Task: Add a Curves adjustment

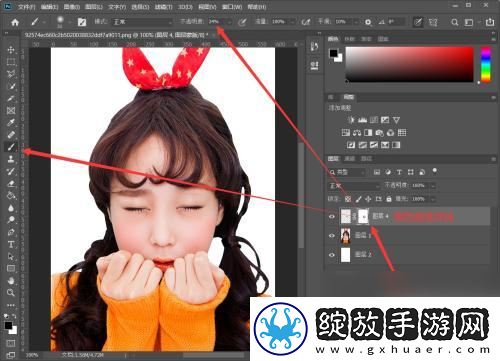Action: (374, 120)
